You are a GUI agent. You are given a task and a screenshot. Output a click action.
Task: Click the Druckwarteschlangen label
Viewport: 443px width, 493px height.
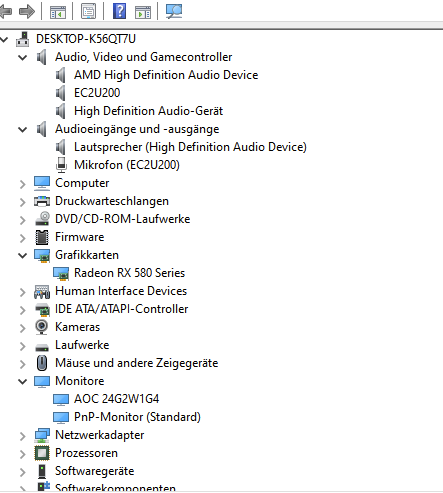(112, 201)
